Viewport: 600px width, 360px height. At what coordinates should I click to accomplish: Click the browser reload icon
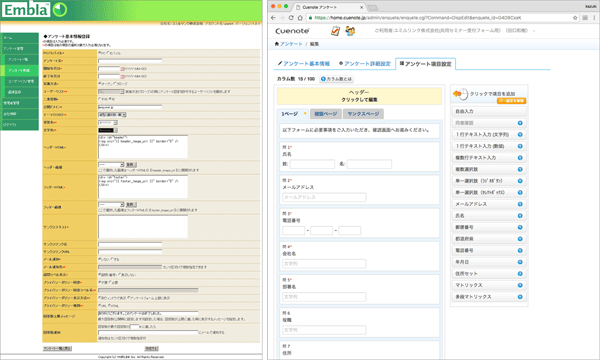click(x=291, y=18)
